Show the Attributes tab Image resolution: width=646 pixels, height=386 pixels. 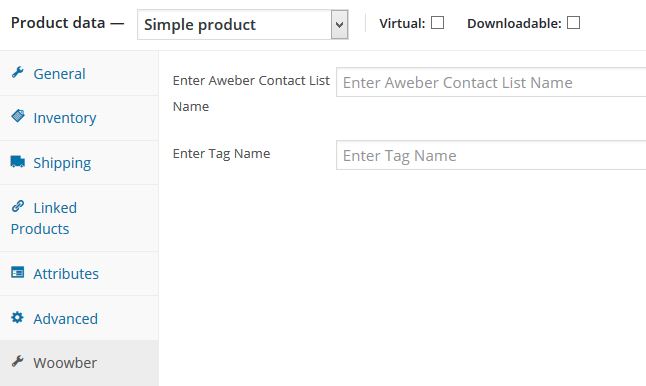79,274
